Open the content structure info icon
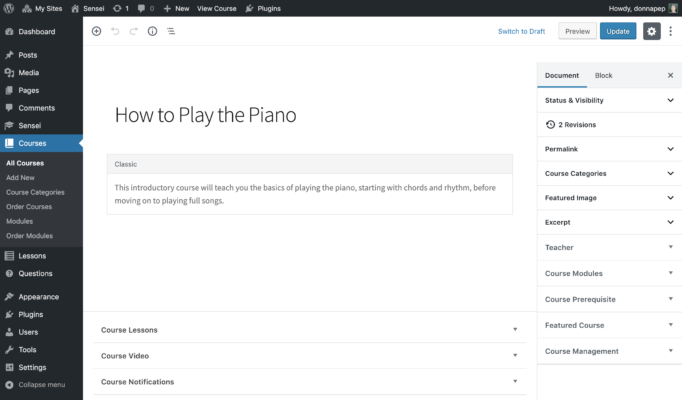Viewport: 682px width, 400px height. pos(152,31)
